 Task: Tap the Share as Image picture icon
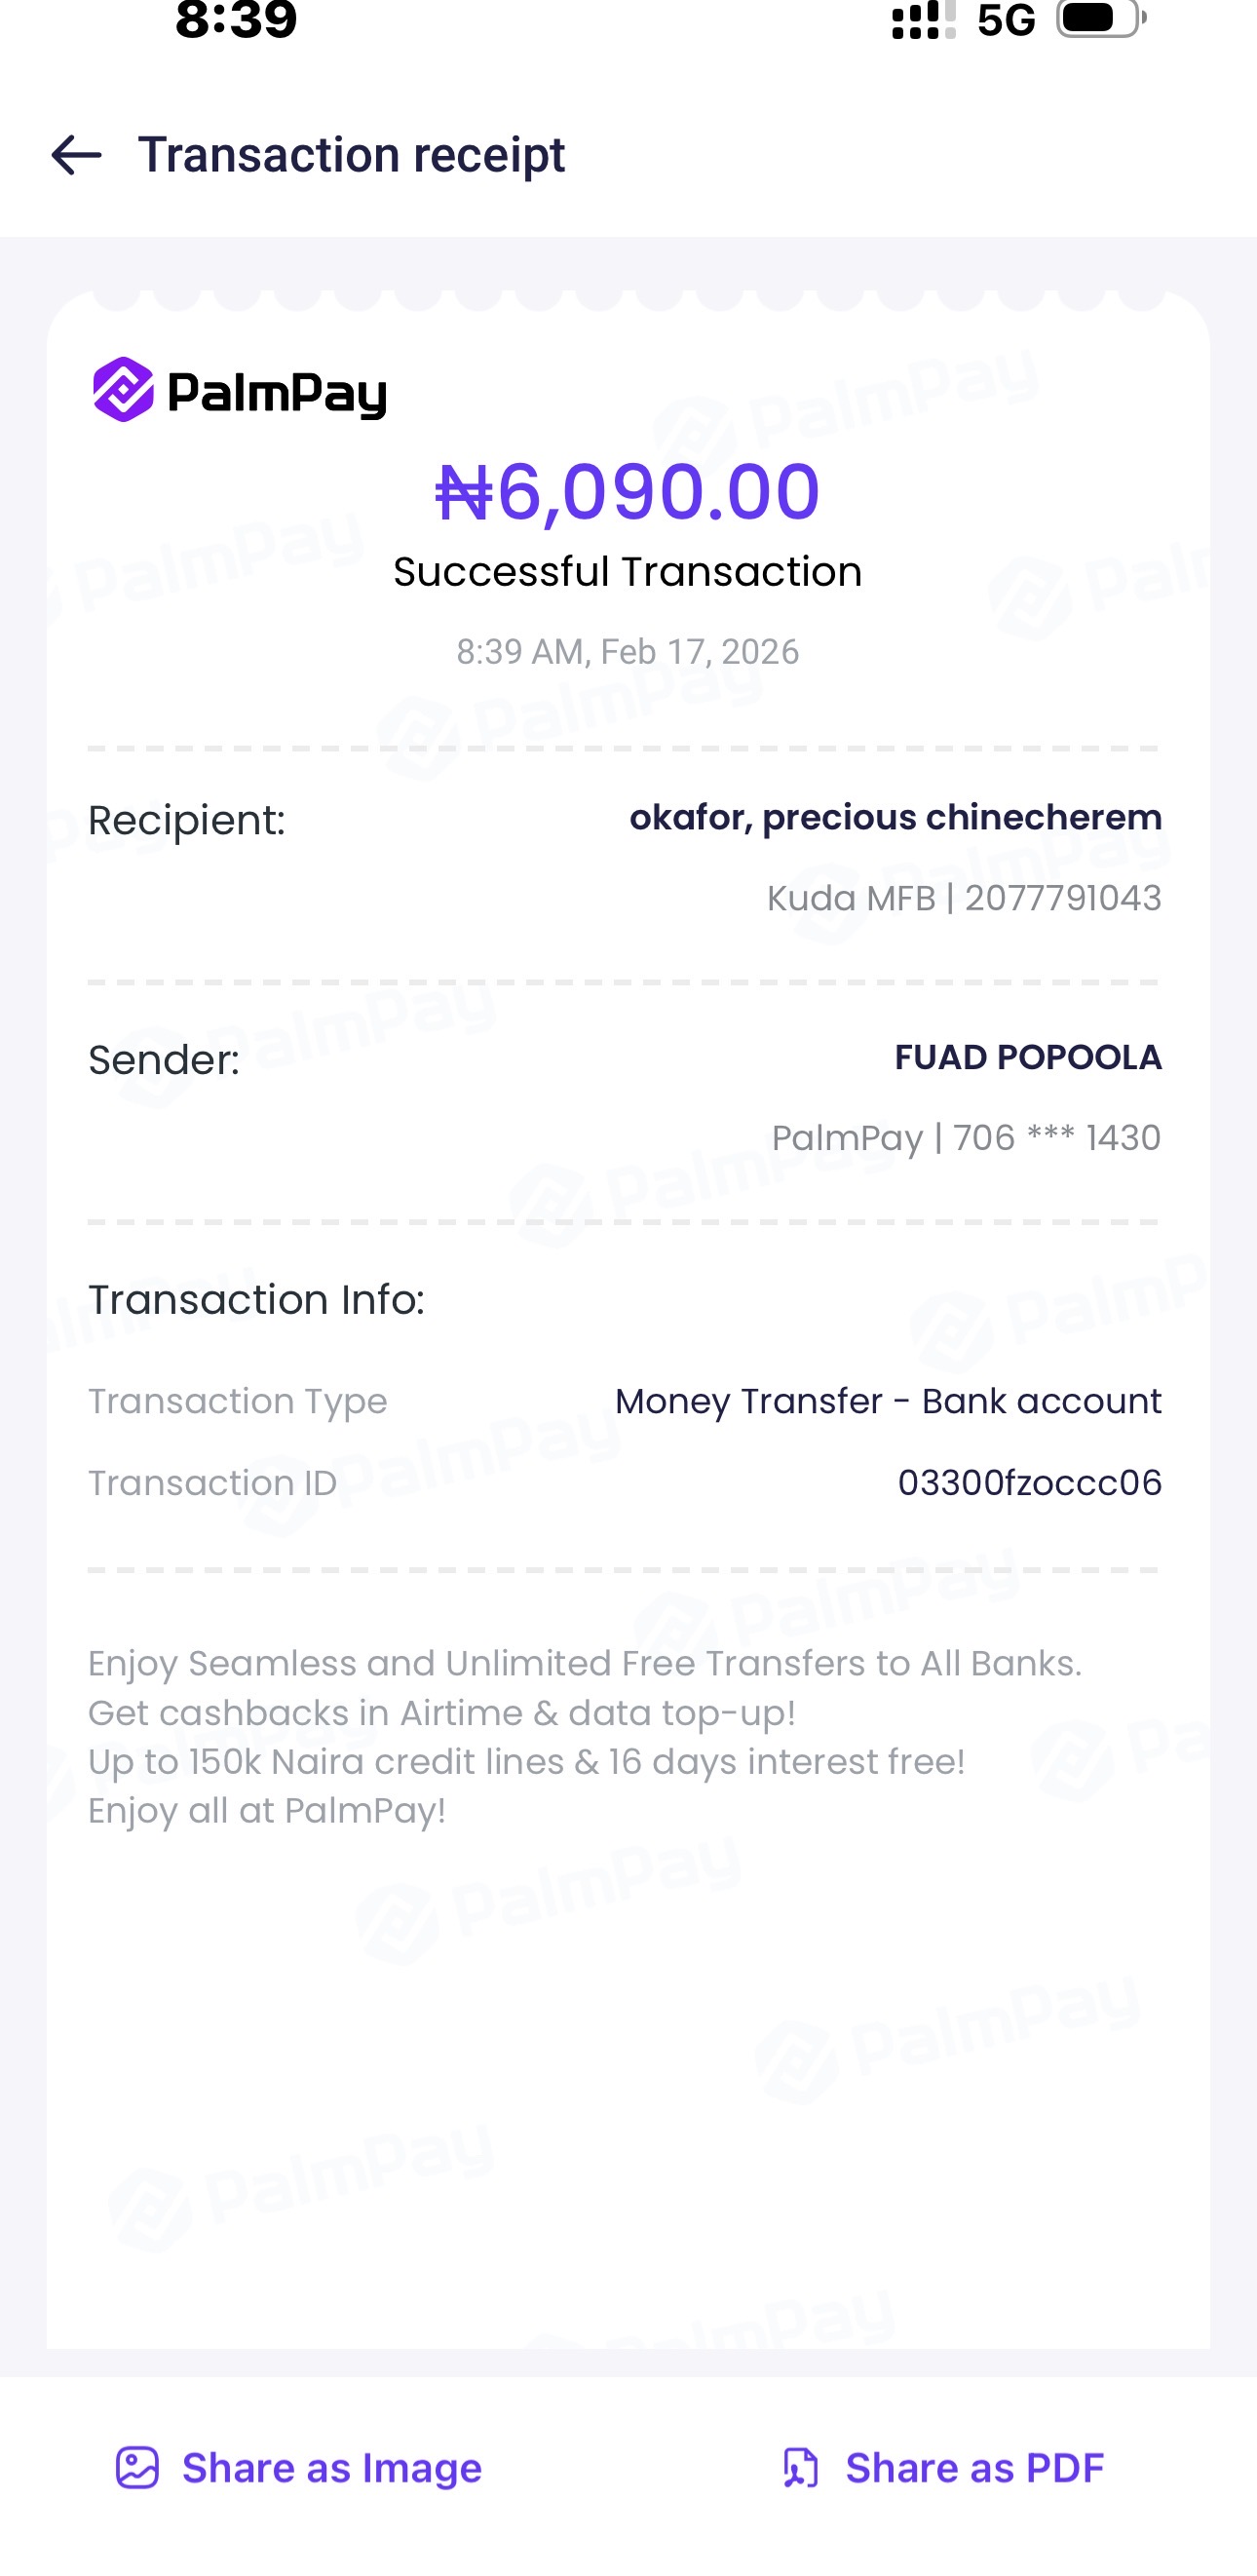pyautogui.click(x=137, y=2468)
